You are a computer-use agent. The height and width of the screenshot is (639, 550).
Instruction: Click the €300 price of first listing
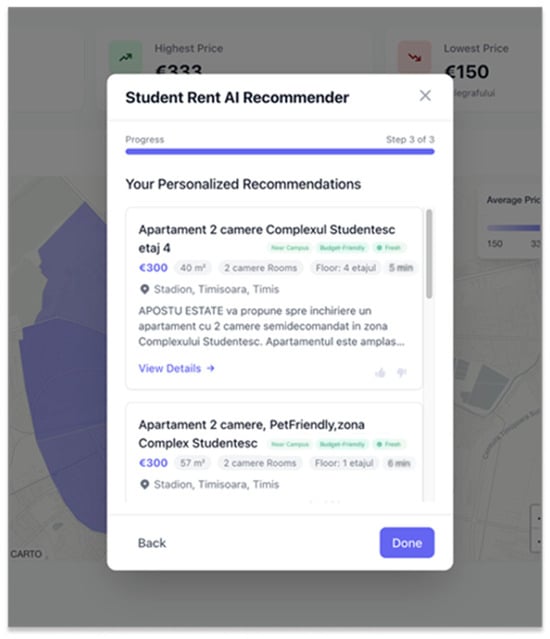click(x=153, y=268)
